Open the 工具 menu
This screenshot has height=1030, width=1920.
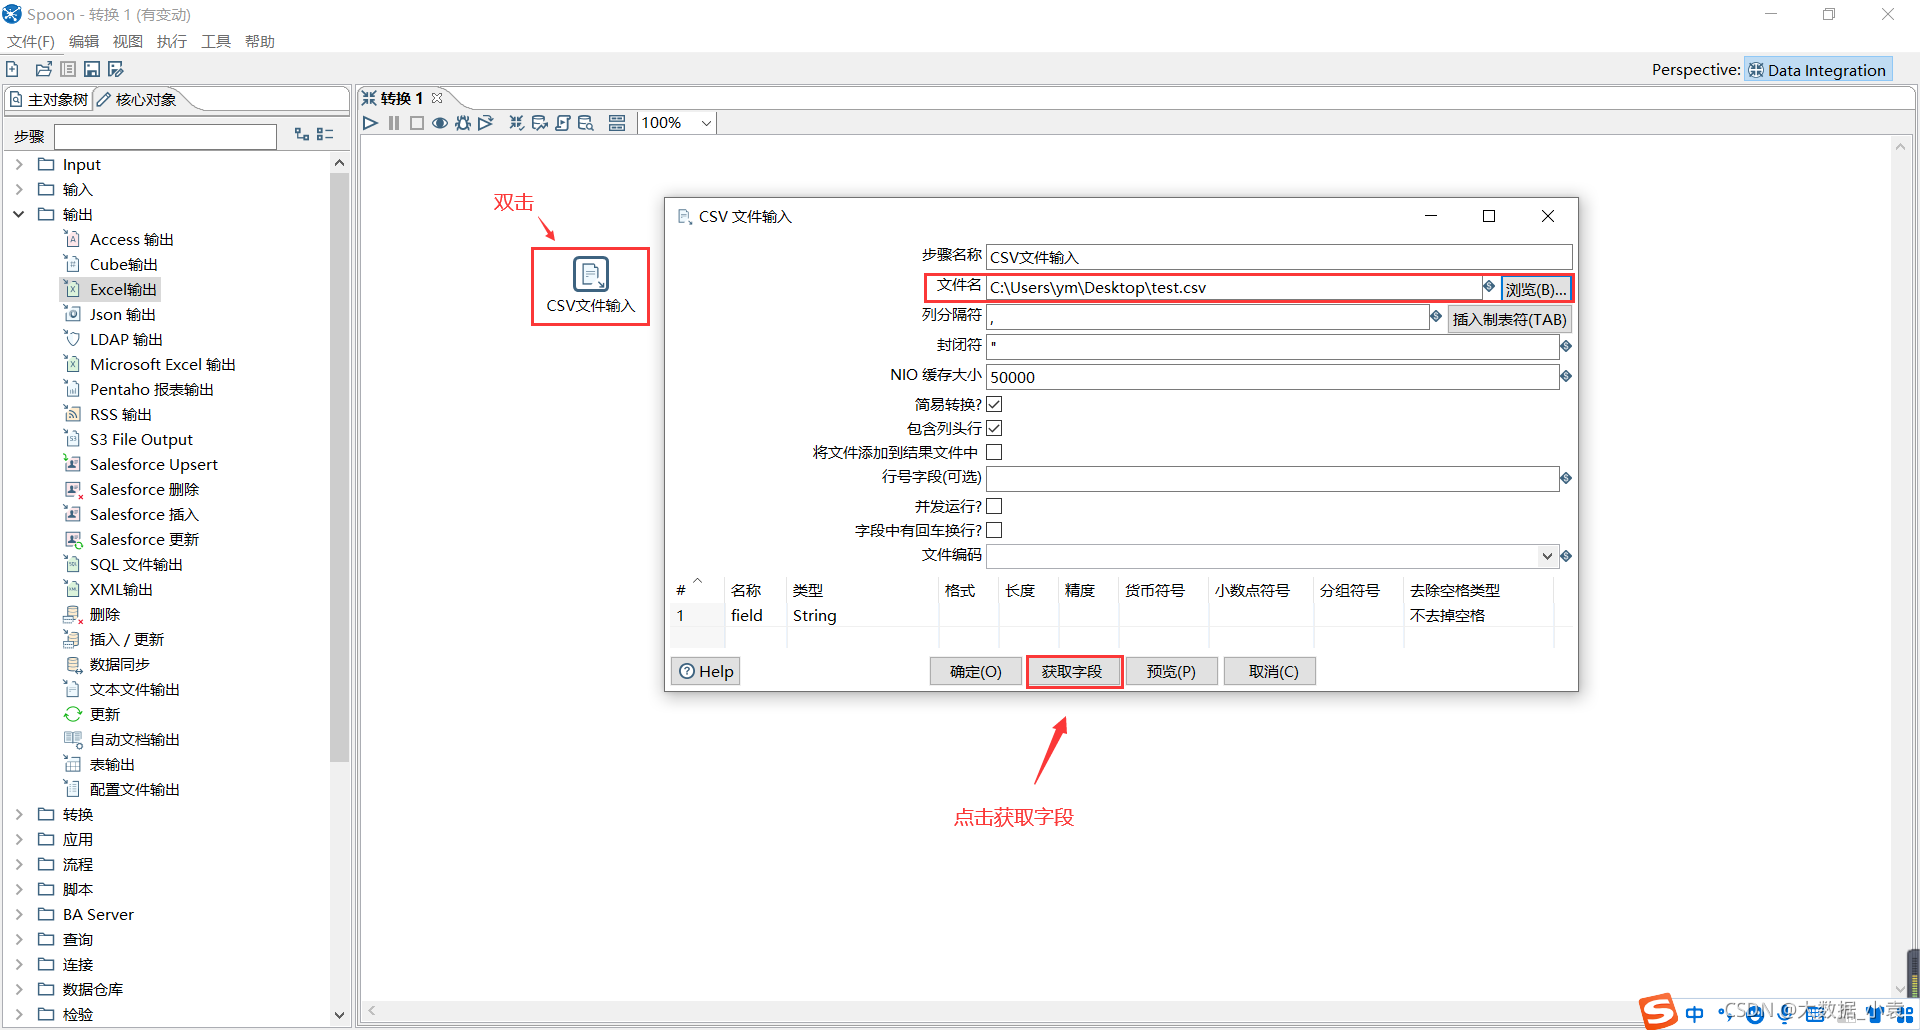point(216,41)
